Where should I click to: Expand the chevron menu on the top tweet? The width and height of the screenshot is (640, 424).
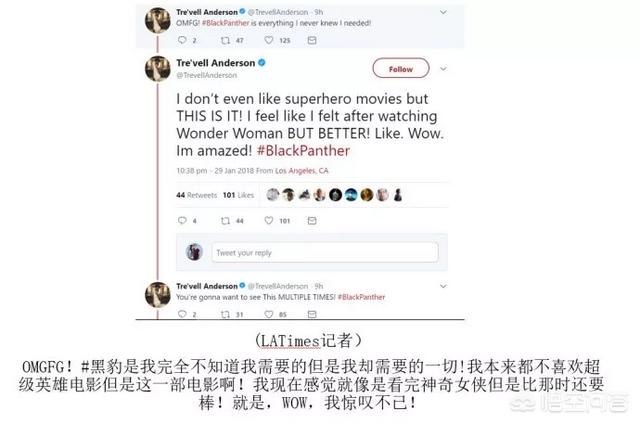click(x=443, y=13)
